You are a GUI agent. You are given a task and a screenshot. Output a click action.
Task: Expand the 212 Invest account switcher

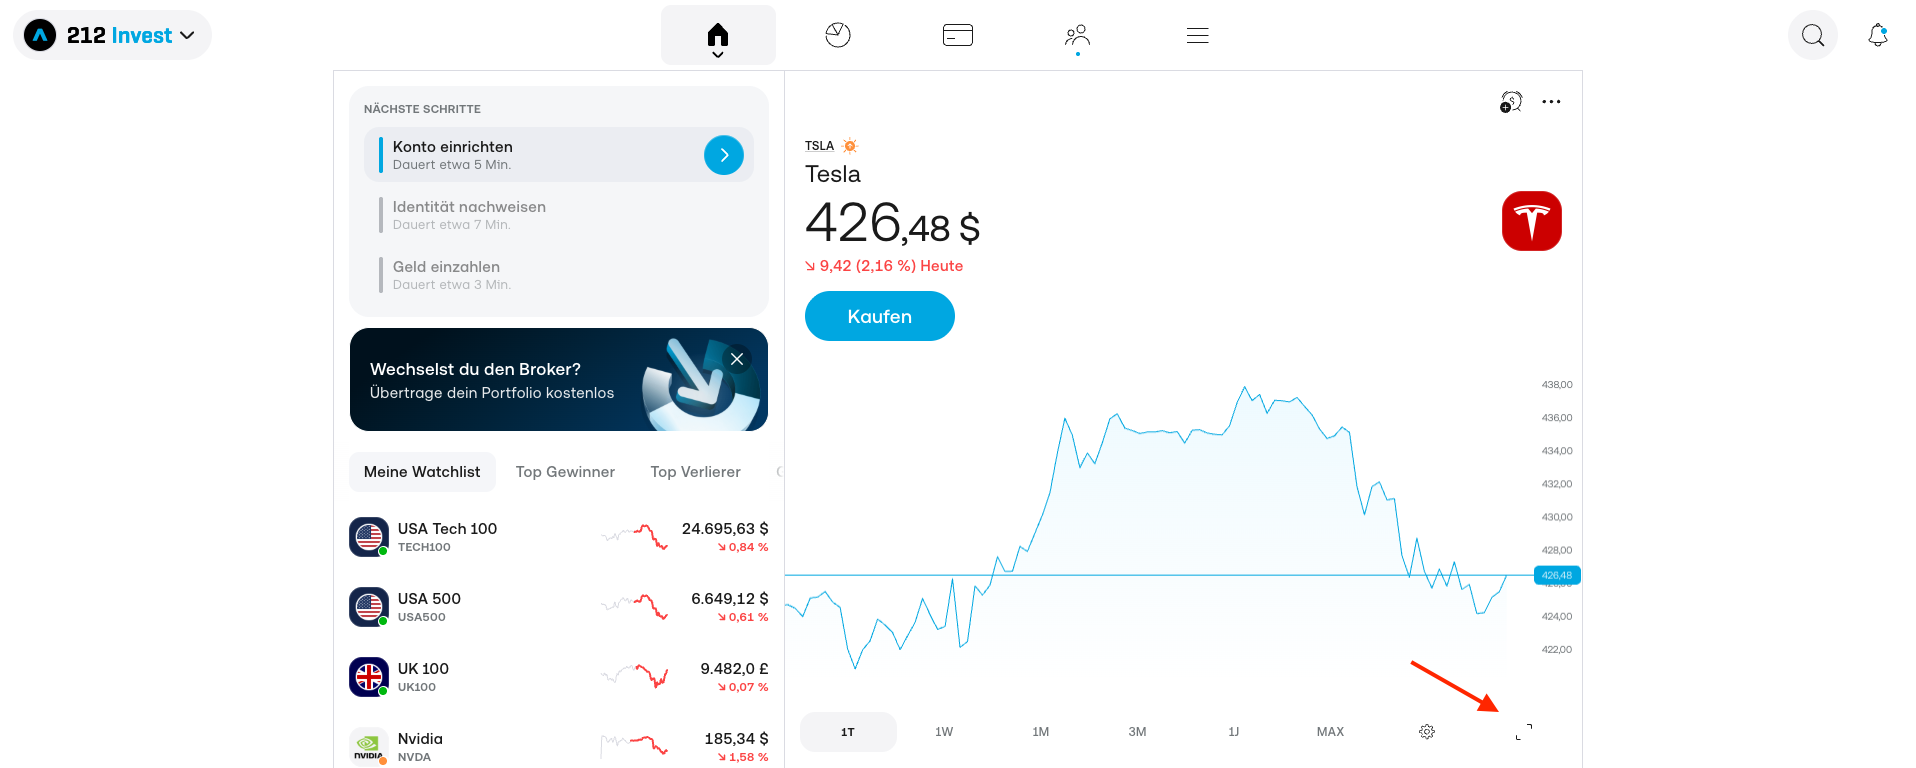[x=113, y=36]
